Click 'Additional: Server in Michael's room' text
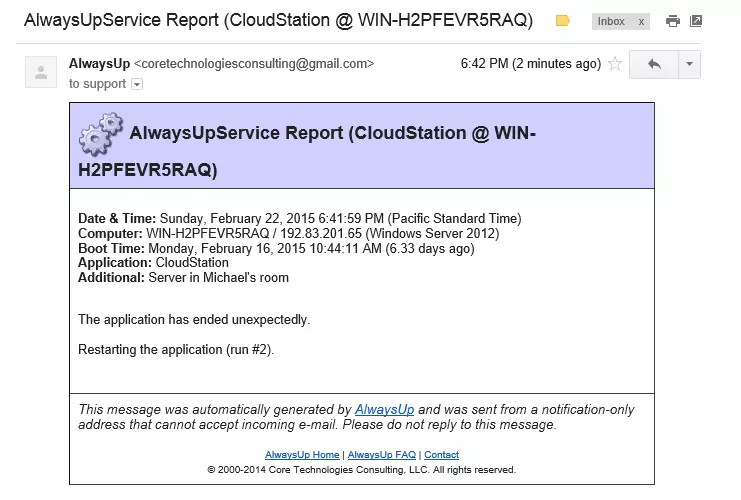Viewport: 741px width, 500px height. tap(183, 277)
